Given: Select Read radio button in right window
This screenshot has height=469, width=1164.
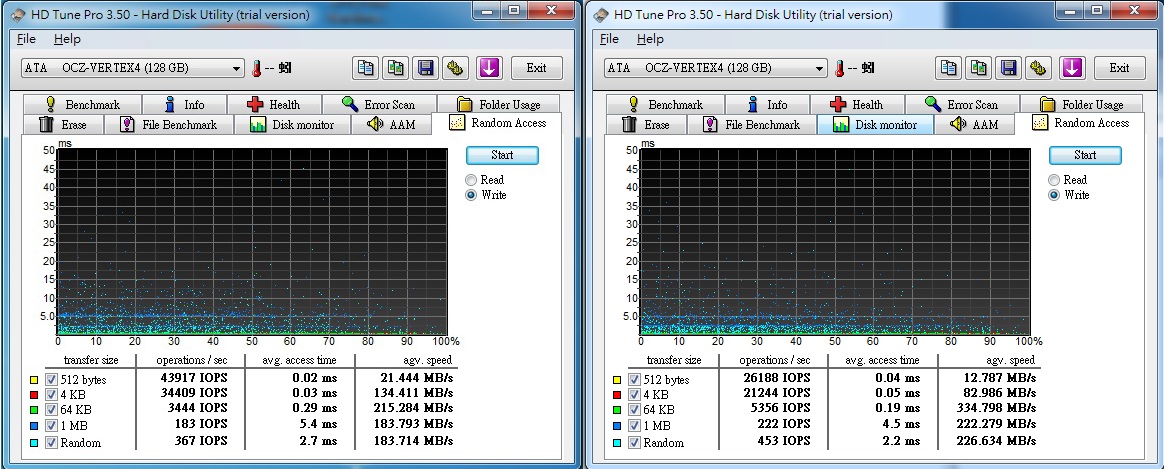Looking at the screenshot, I should (x=1053, y=180).
